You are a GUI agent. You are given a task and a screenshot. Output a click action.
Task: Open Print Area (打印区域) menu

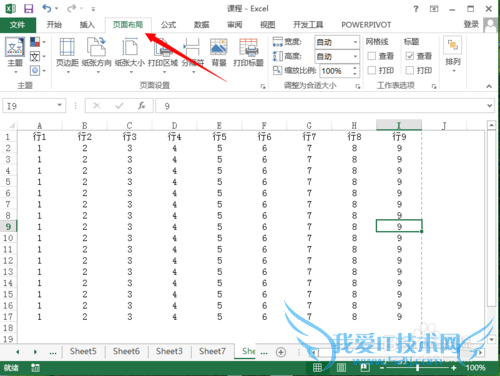[x=163, y=55]
